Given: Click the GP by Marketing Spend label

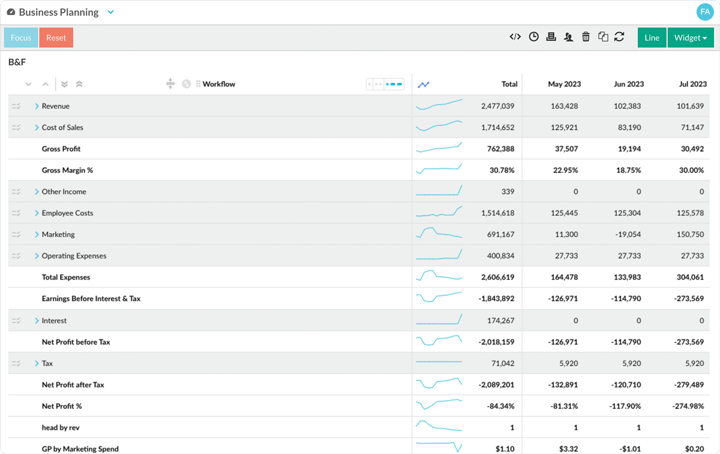Looking at the screenshot, I should (80, 449).
